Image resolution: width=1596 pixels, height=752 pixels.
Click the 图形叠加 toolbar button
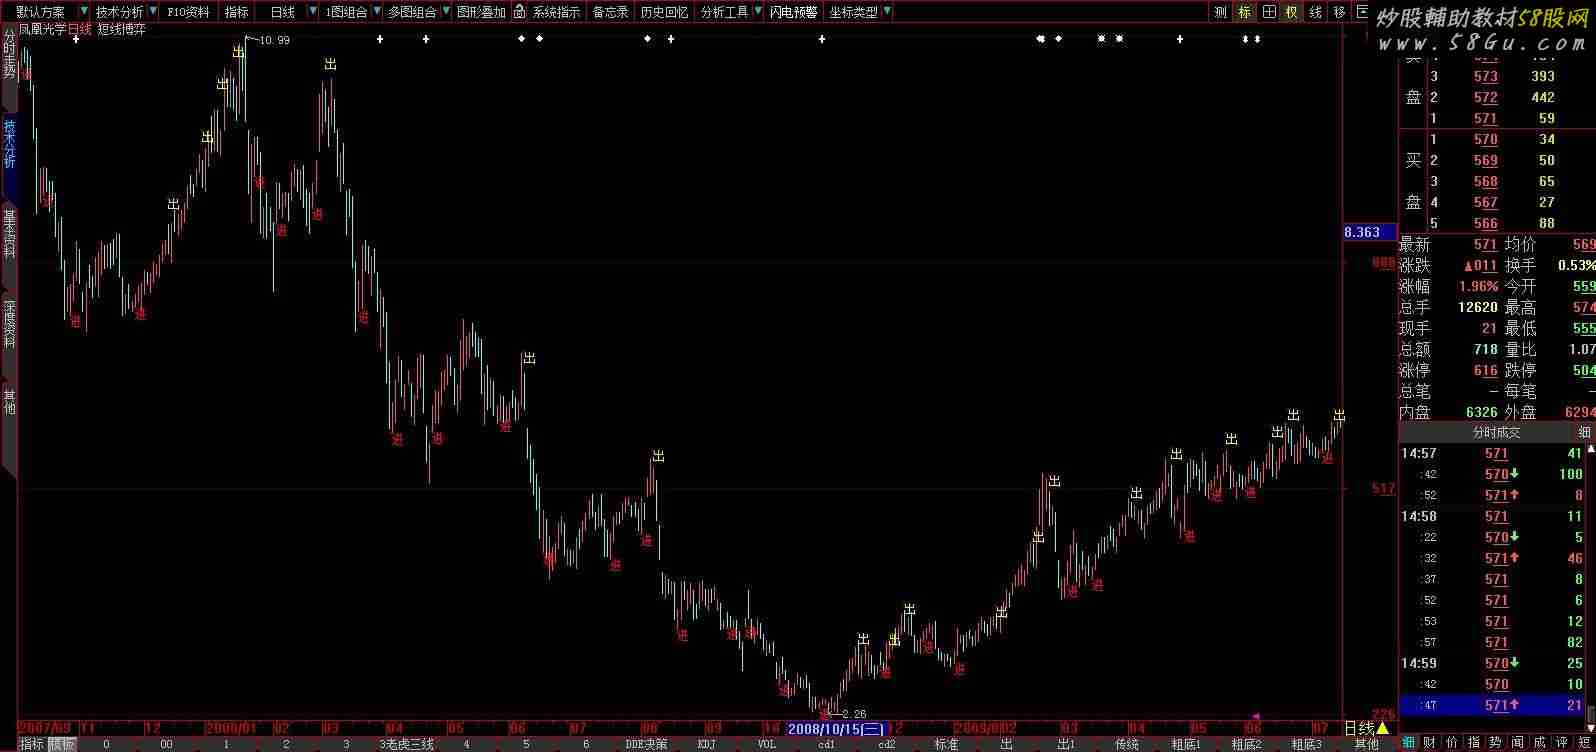pyautogui.click(x=481, y=12)
